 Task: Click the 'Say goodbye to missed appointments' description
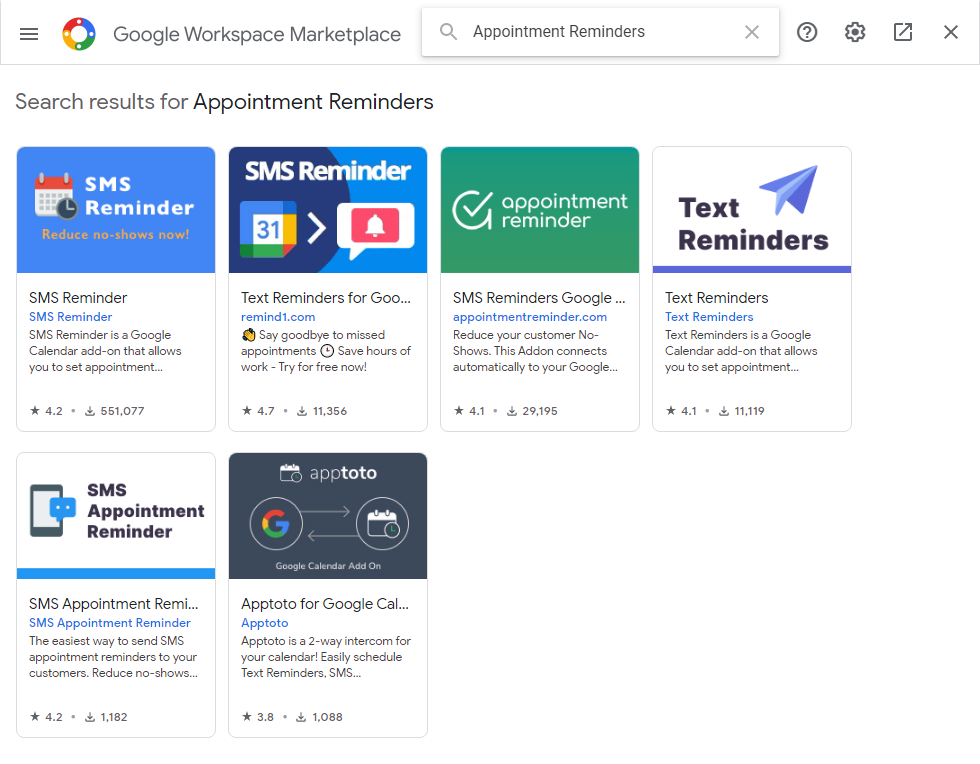pyautogui.click(x=326, y=351)
